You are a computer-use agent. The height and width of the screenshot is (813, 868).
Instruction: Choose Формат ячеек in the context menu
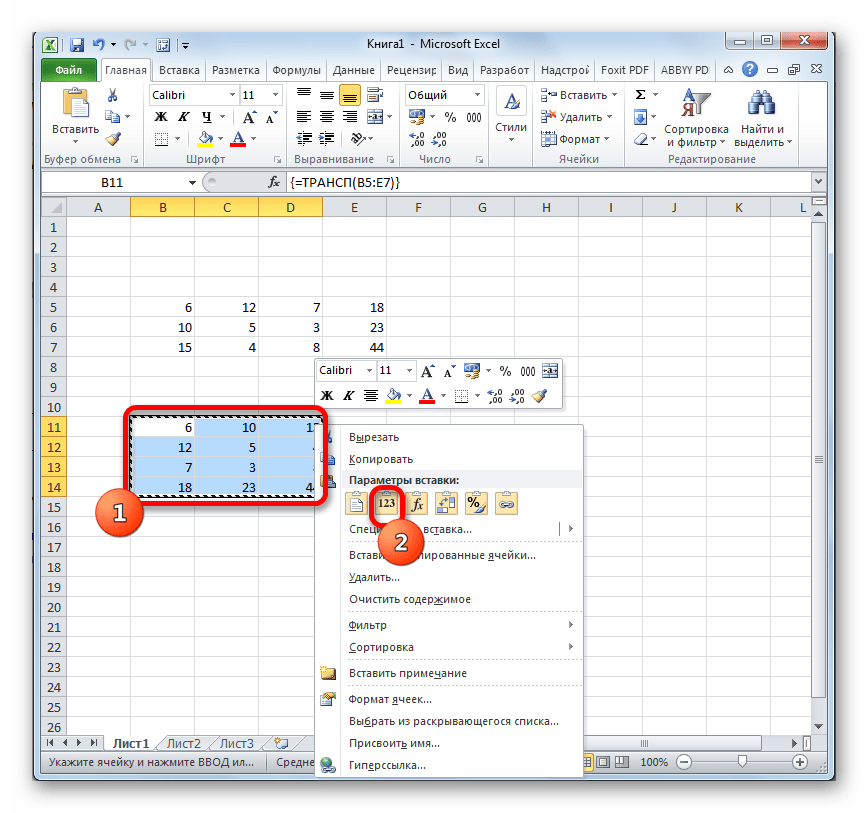[390, 700]
